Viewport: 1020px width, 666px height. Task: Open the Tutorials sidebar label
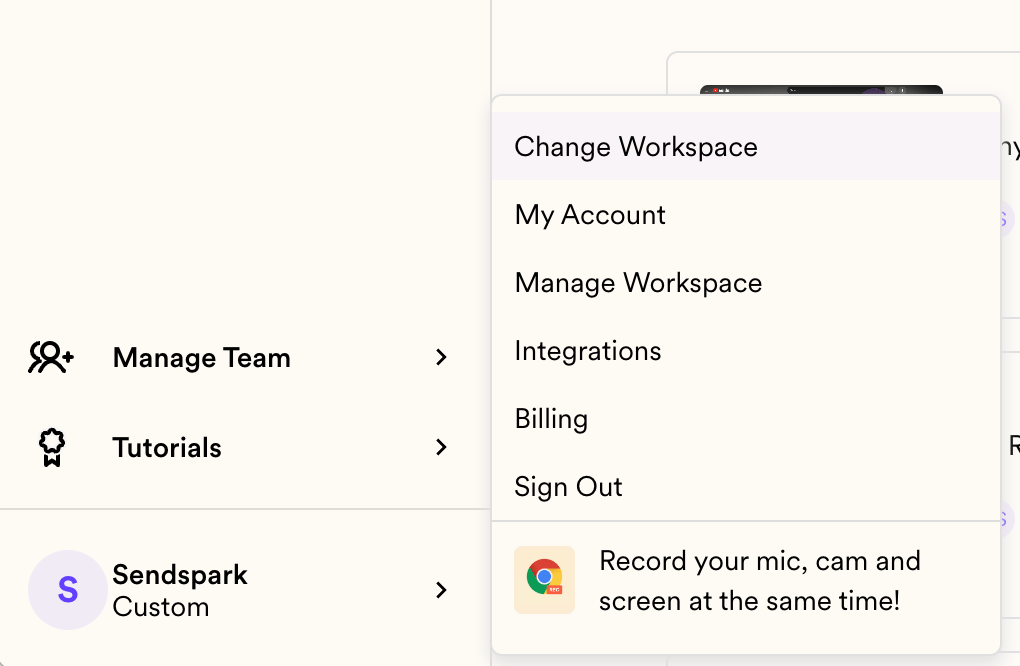coord(167,447)
